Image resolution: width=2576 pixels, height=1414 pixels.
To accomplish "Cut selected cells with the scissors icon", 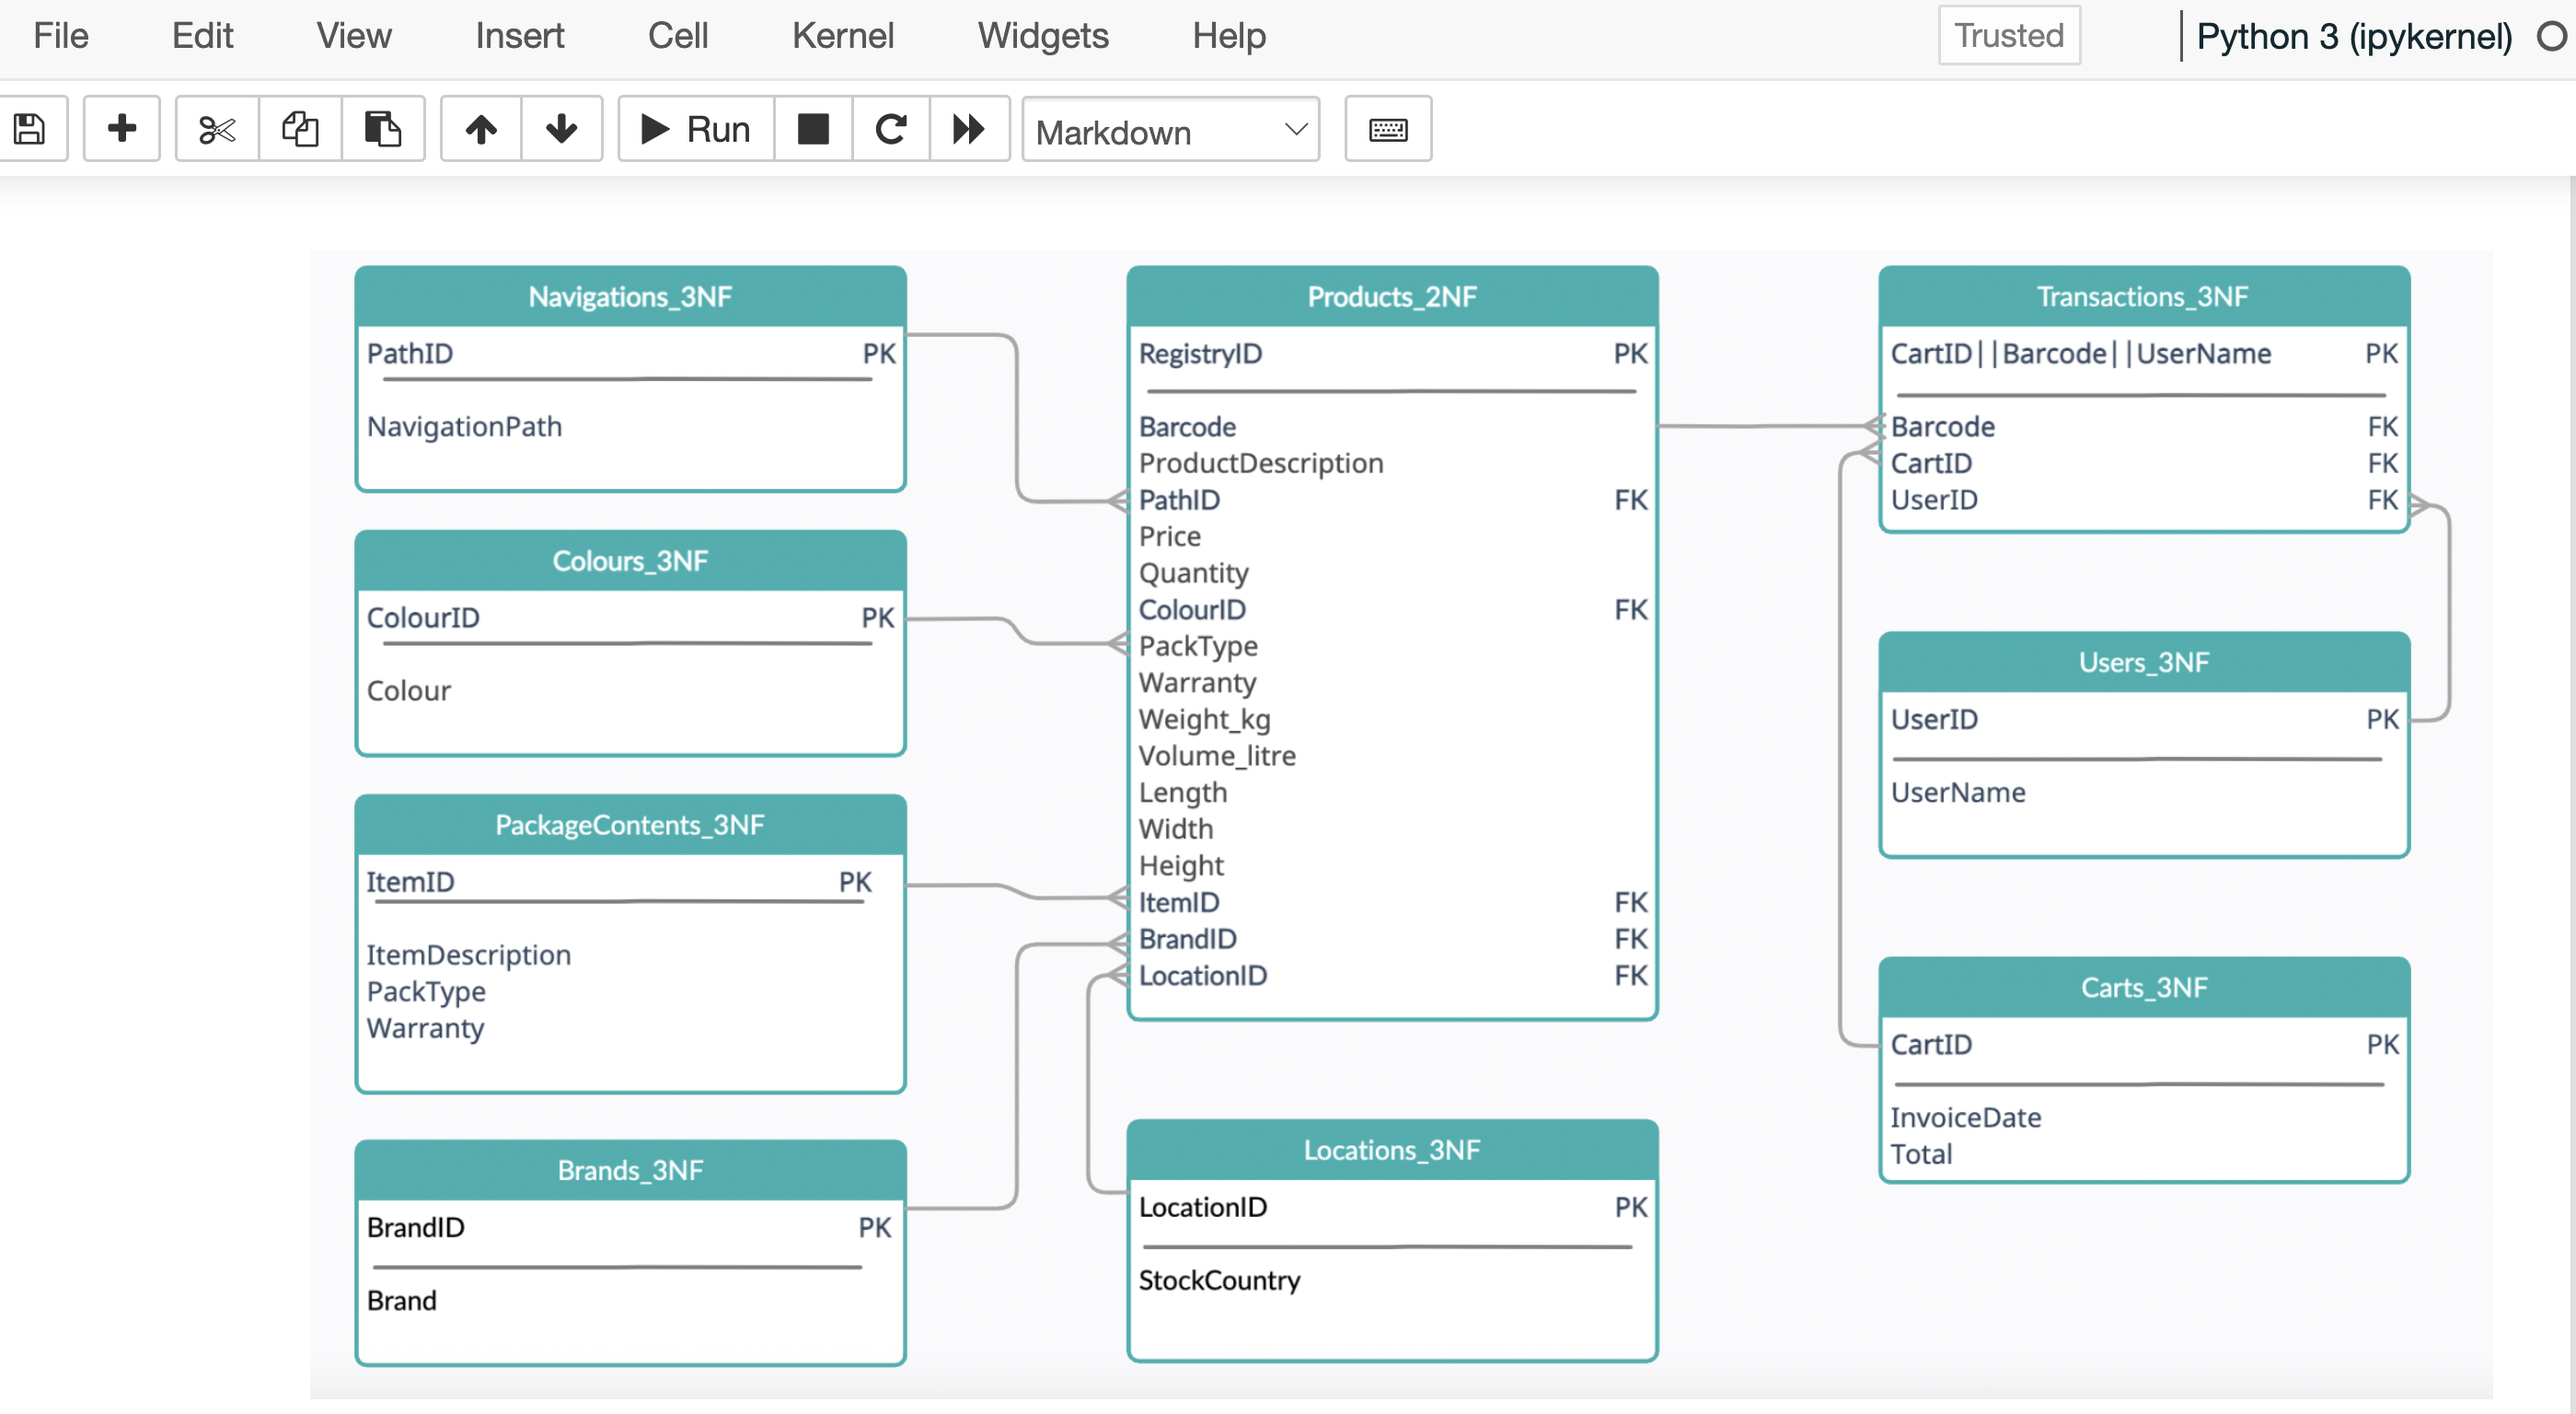I will pyautogui.click(x=217, y=129).
